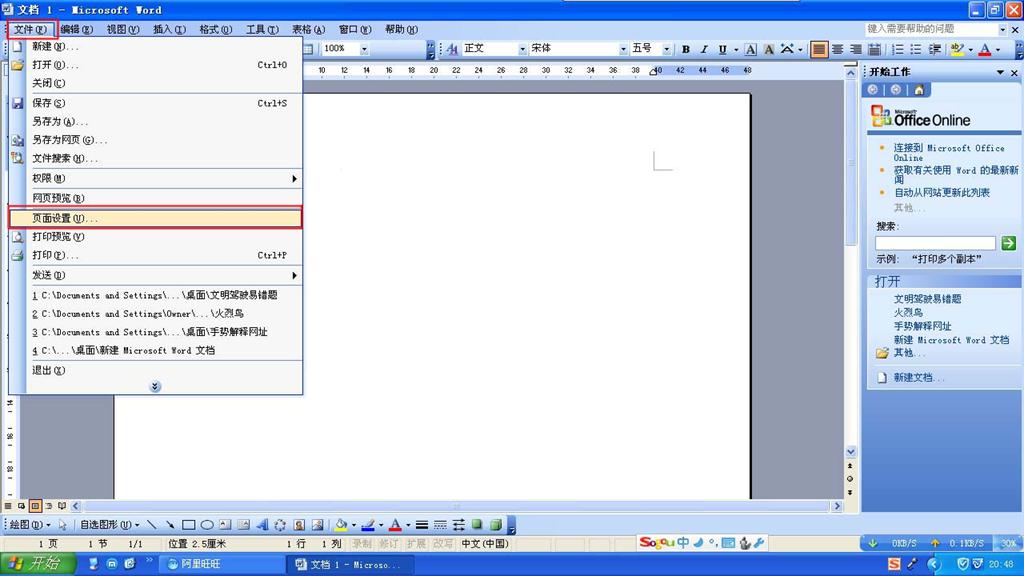Select 打印预览 in the File menu
1024x576 pixels.
[x=58, y=237]
